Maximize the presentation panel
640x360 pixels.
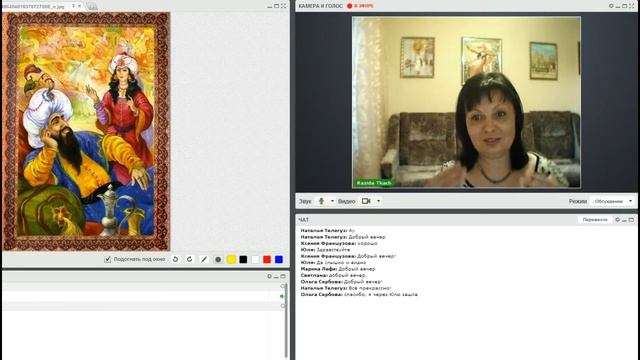pyautogui.click(x=276, y=6)
